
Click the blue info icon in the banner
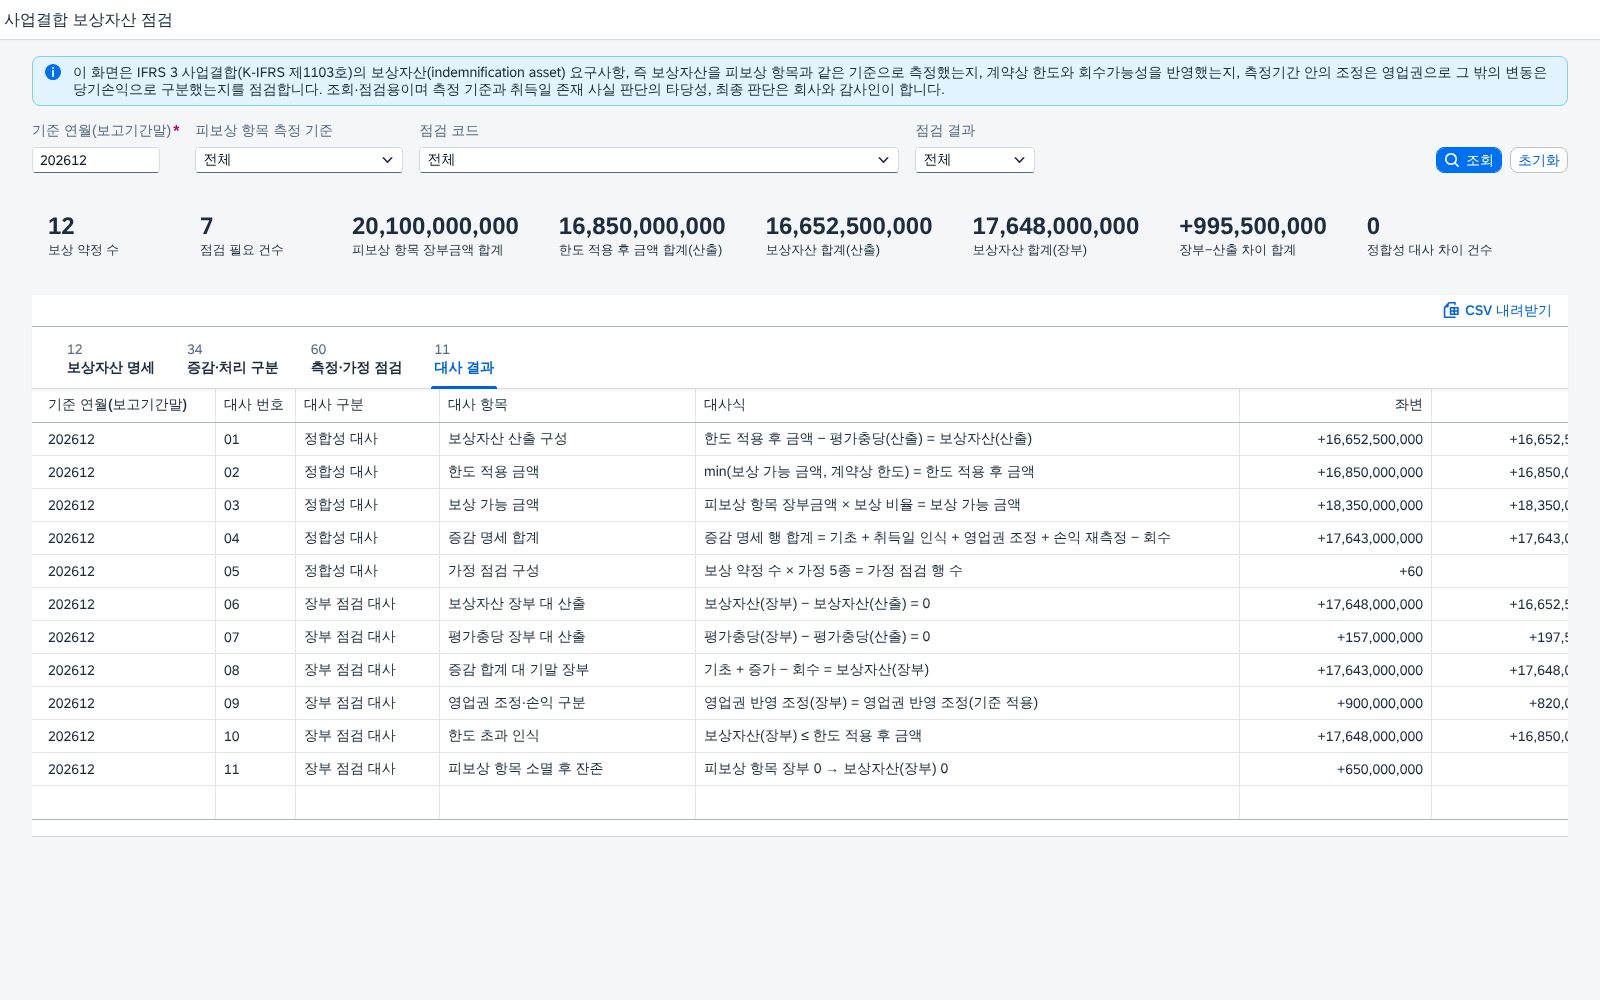(x=53, y=73)
